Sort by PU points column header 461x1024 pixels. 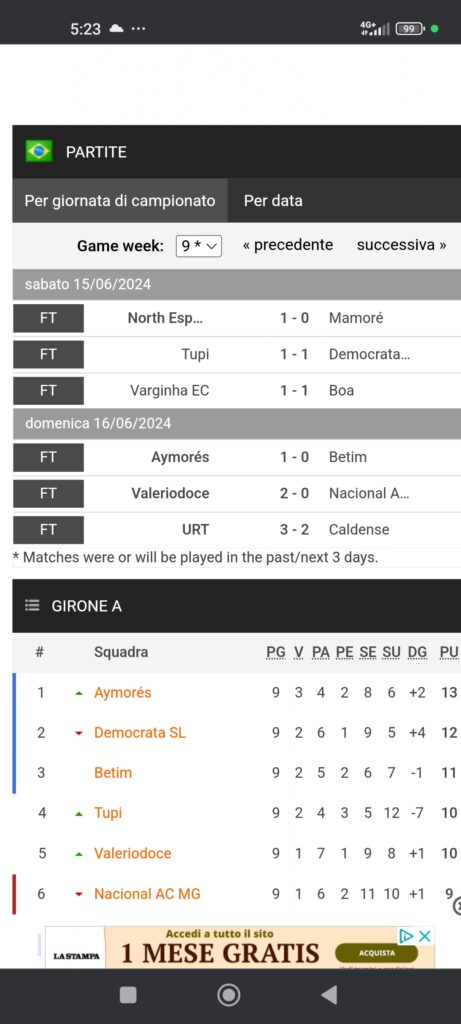pos(449,652)
